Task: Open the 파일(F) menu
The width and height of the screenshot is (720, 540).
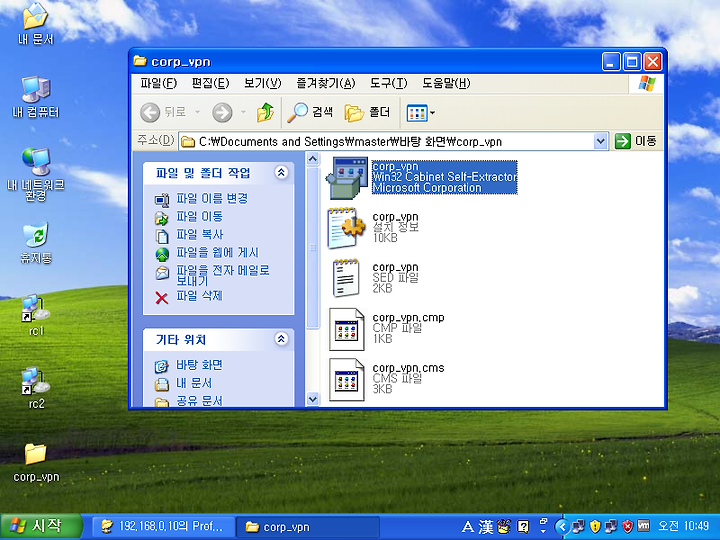Action: pos(158,83)
